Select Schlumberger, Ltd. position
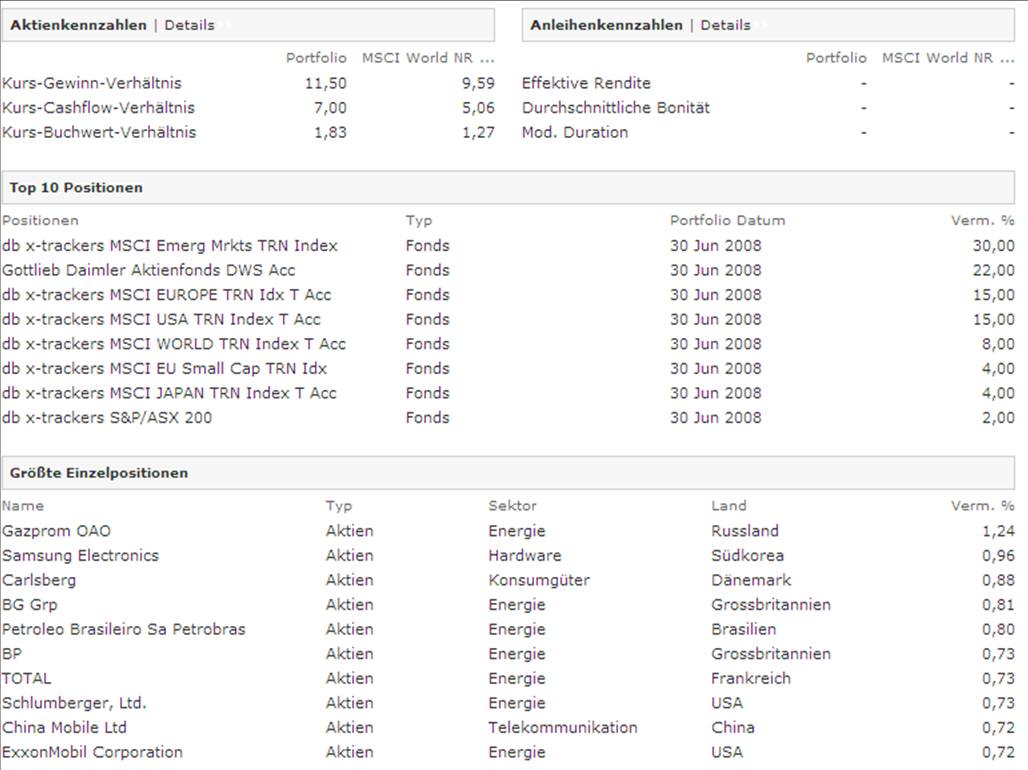 click(x=74, y=703)
